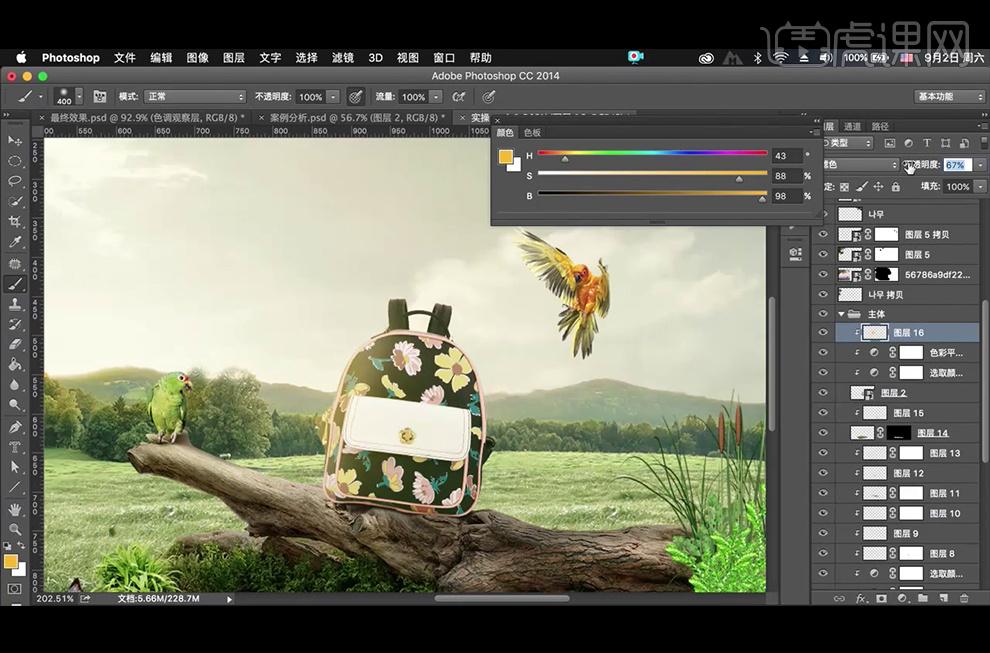Screen dimensions: 990x653
Task: Open the brush mode 正常 dropdown
Action: pyautogui.click(x=194, y=97)
